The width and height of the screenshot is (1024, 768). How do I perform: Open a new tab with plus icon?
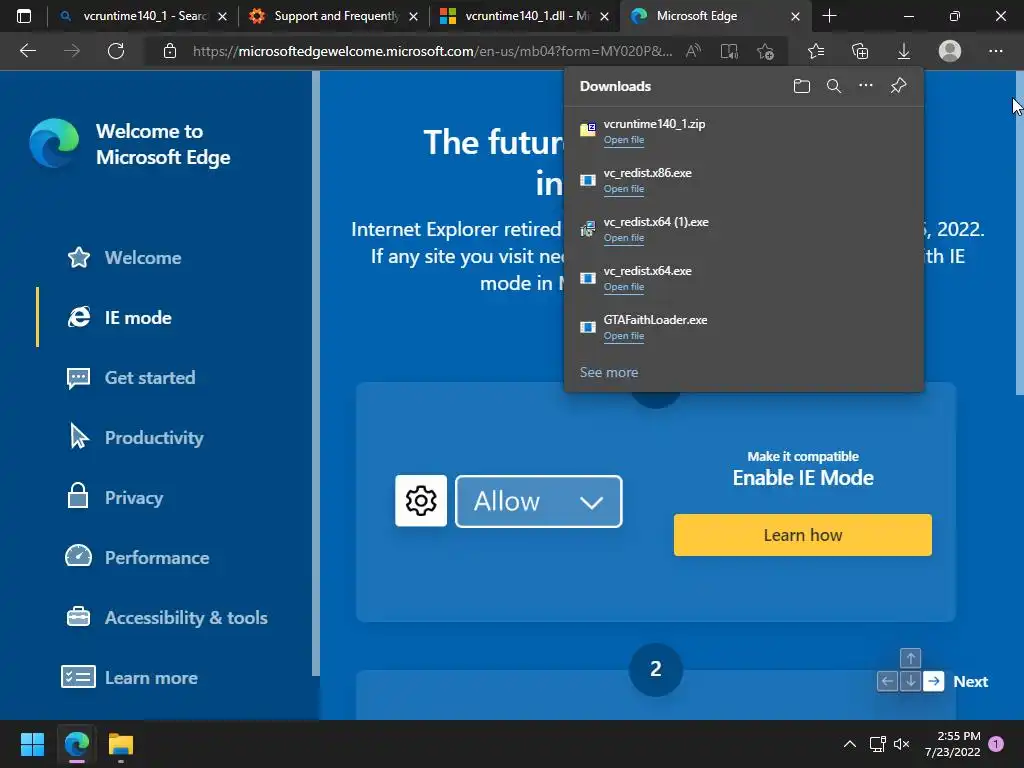tap(829, 16)
